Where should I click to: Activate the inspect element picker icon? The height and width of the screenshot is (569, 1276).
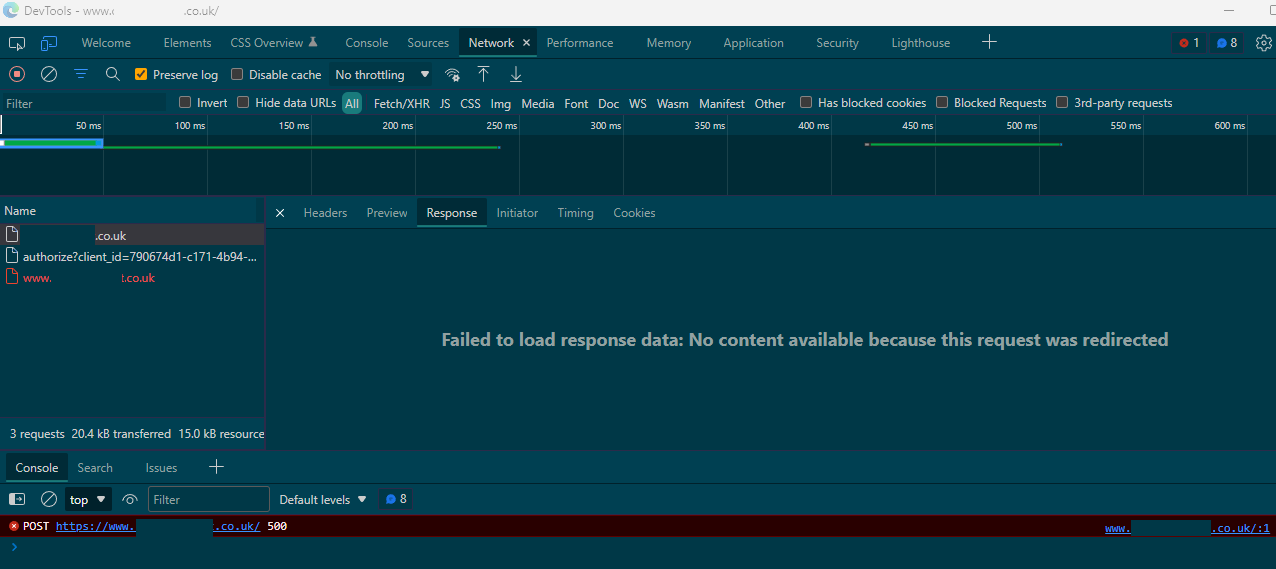coord(17,43)
